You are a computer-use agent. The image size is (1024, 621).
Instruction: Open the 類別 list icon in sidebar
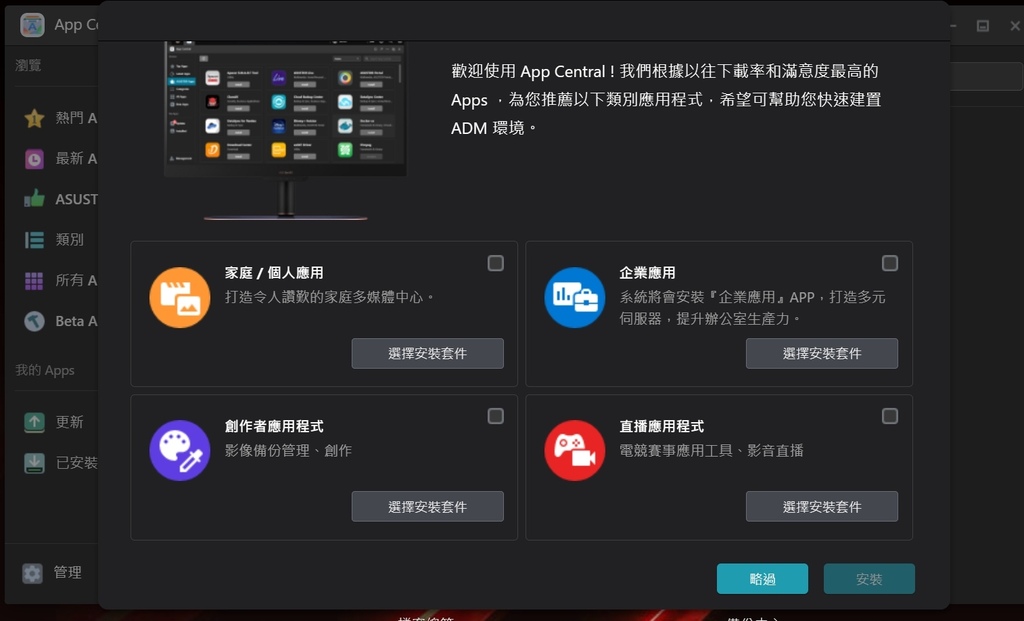[34, 240]
